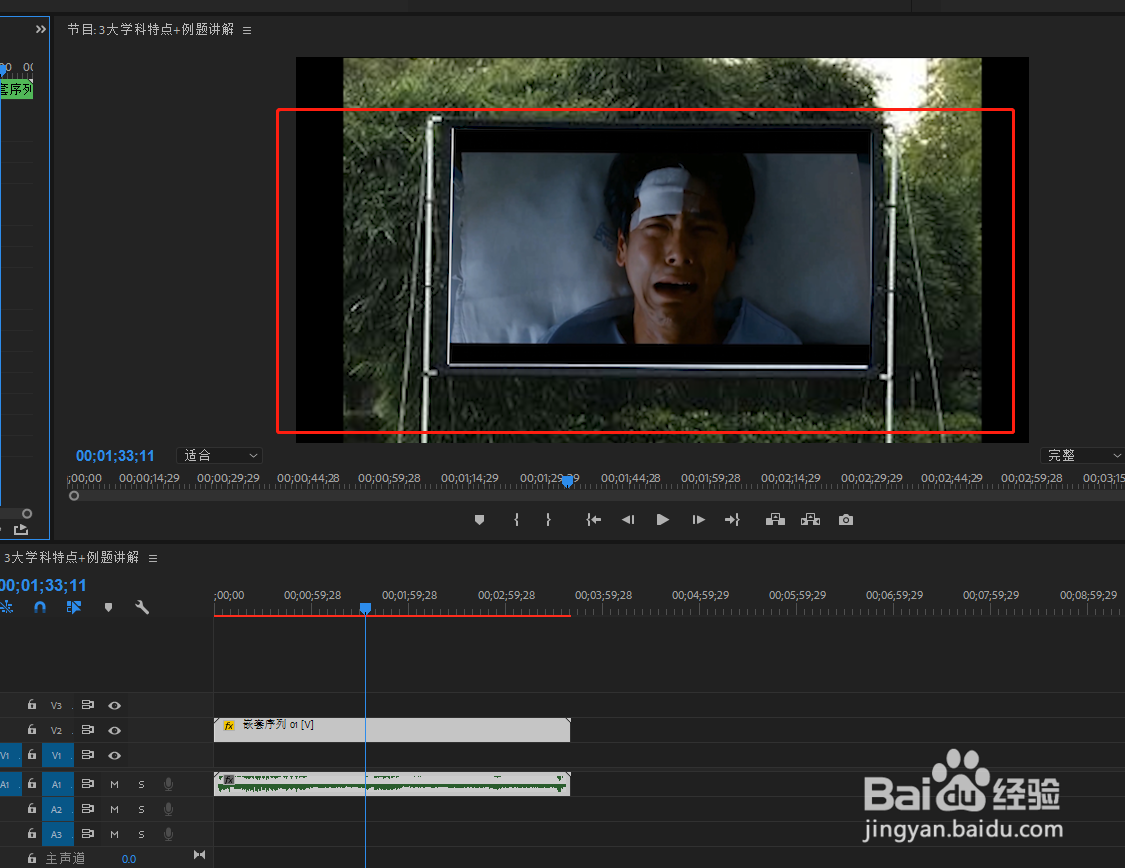The image size is (1125, 868).
Task: Add a marker in Program monitor
Action: click(x=479, y=520)
